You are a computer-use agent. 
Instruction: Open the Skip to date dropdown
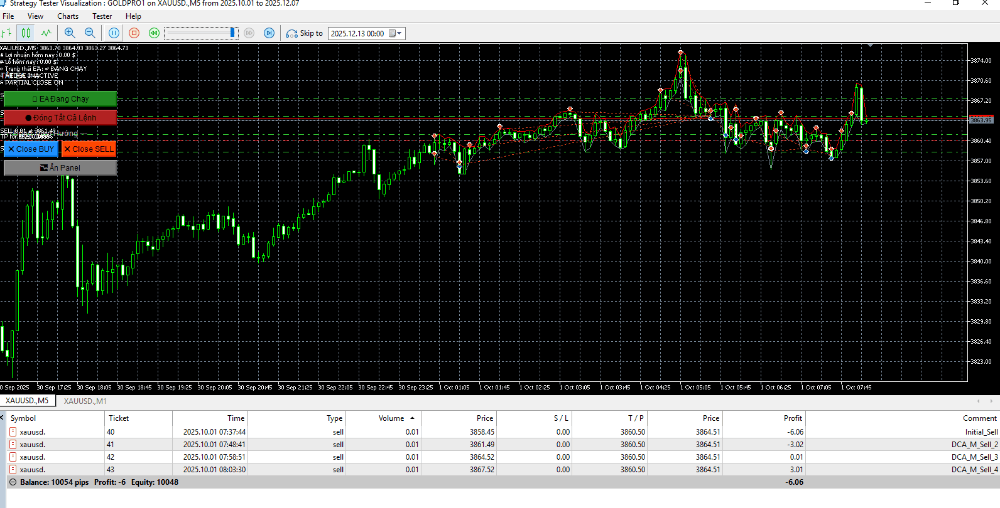point(398,33)
